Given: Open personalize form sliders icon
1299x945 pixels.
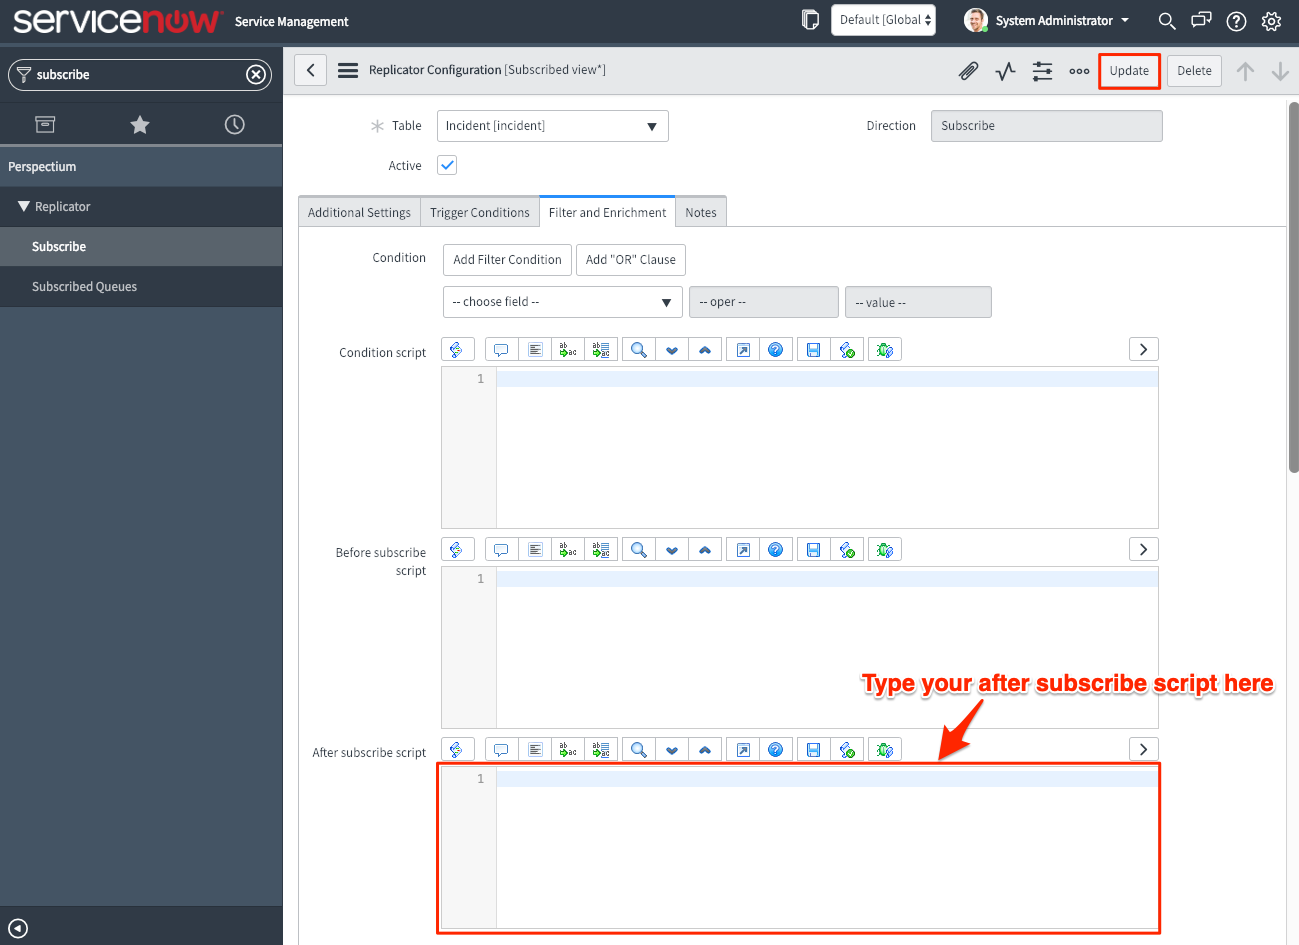Looking at the screenshot, I should 1042,71.
